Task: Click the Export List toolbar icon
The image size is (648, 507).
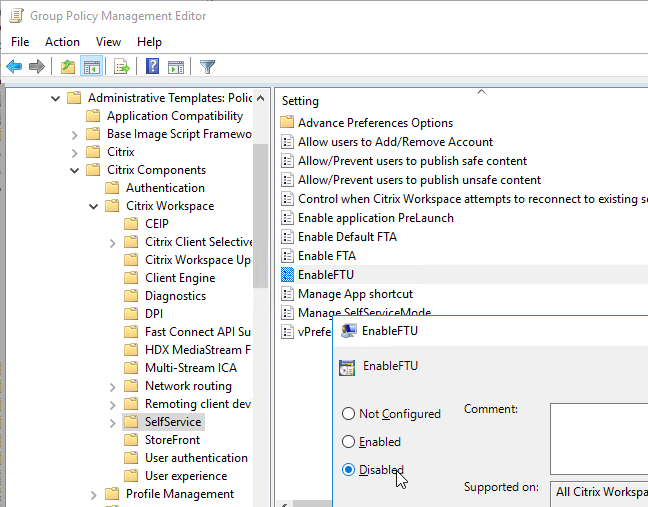Action: [122, 66]
